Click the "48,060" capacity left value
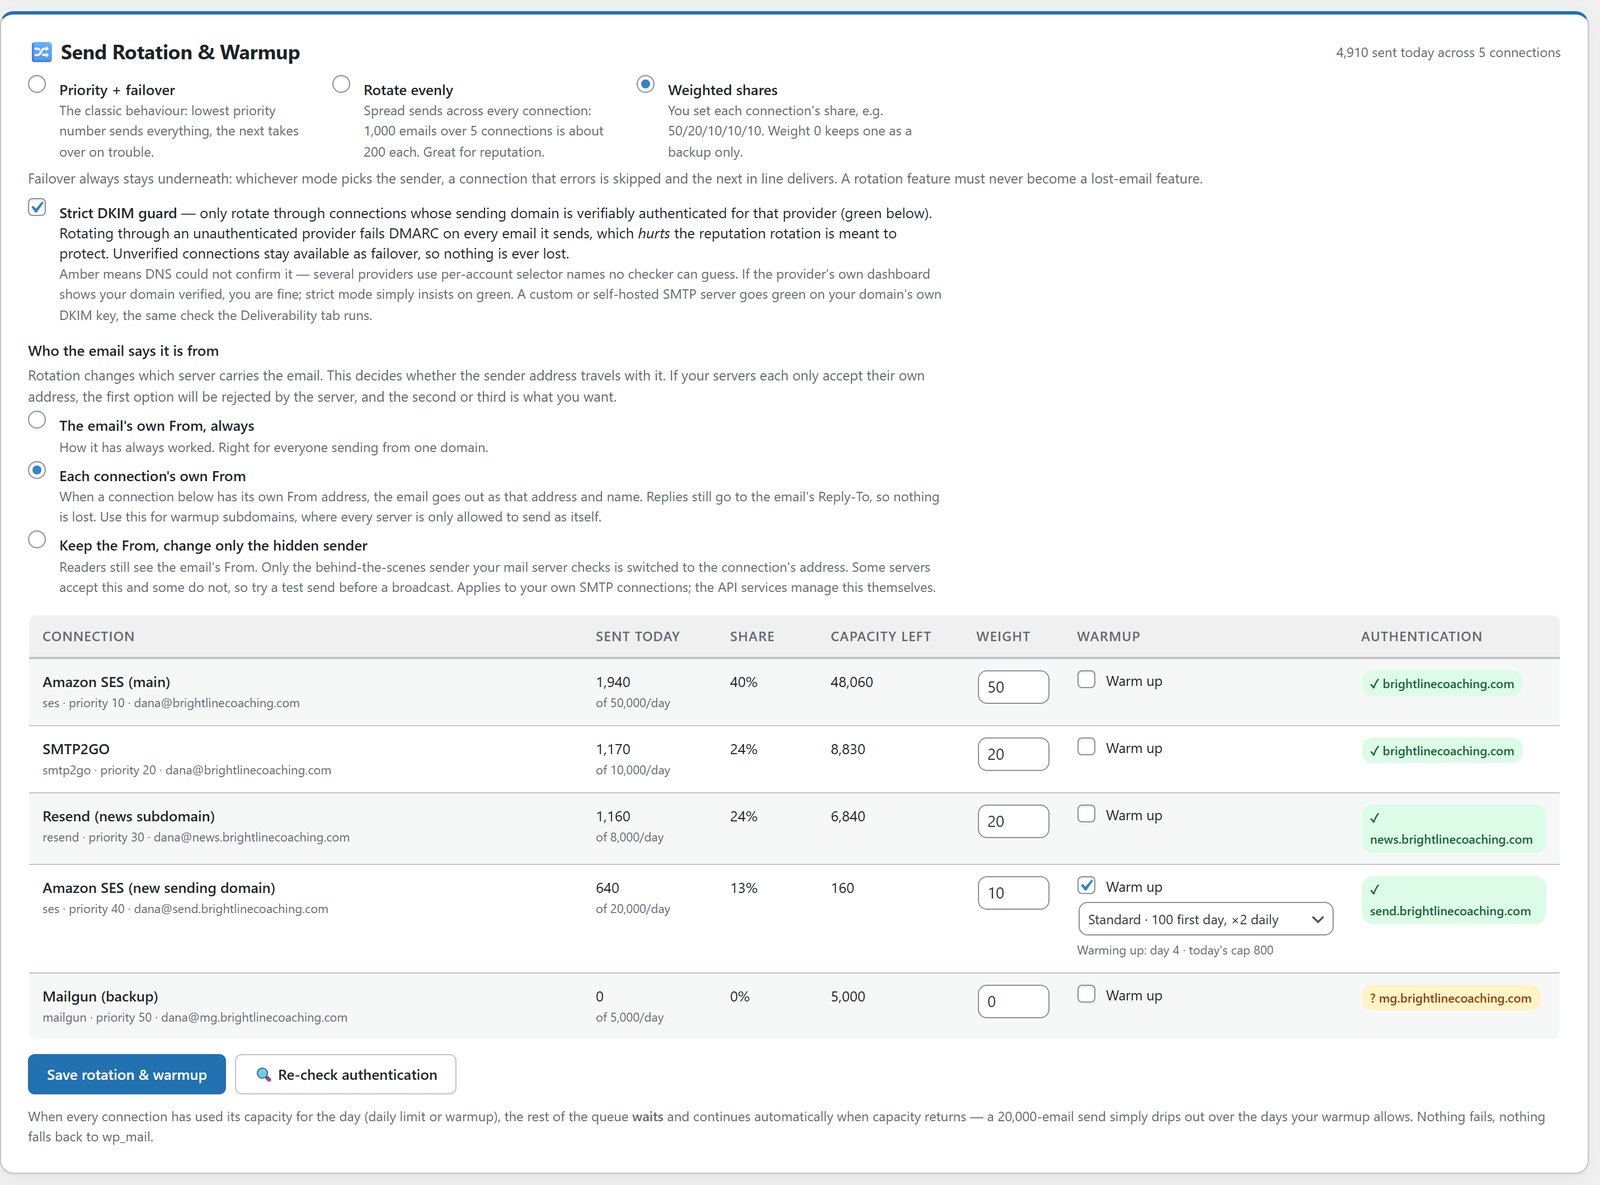This screenshot has width=1600, height=1185. coord(852,682)
